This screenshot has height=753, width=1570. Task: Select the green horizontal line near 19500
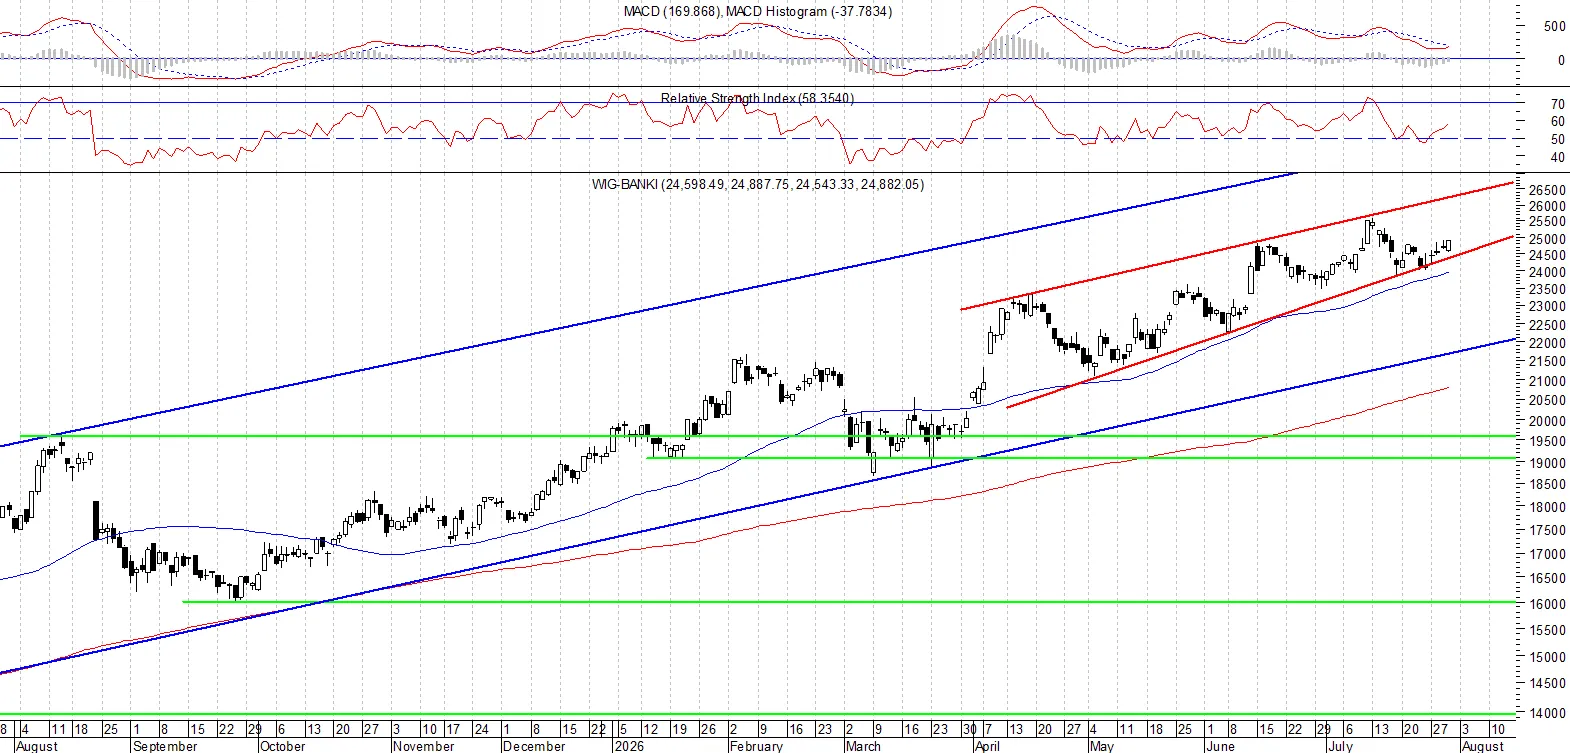pyautogui.click(x=768, y=436)
